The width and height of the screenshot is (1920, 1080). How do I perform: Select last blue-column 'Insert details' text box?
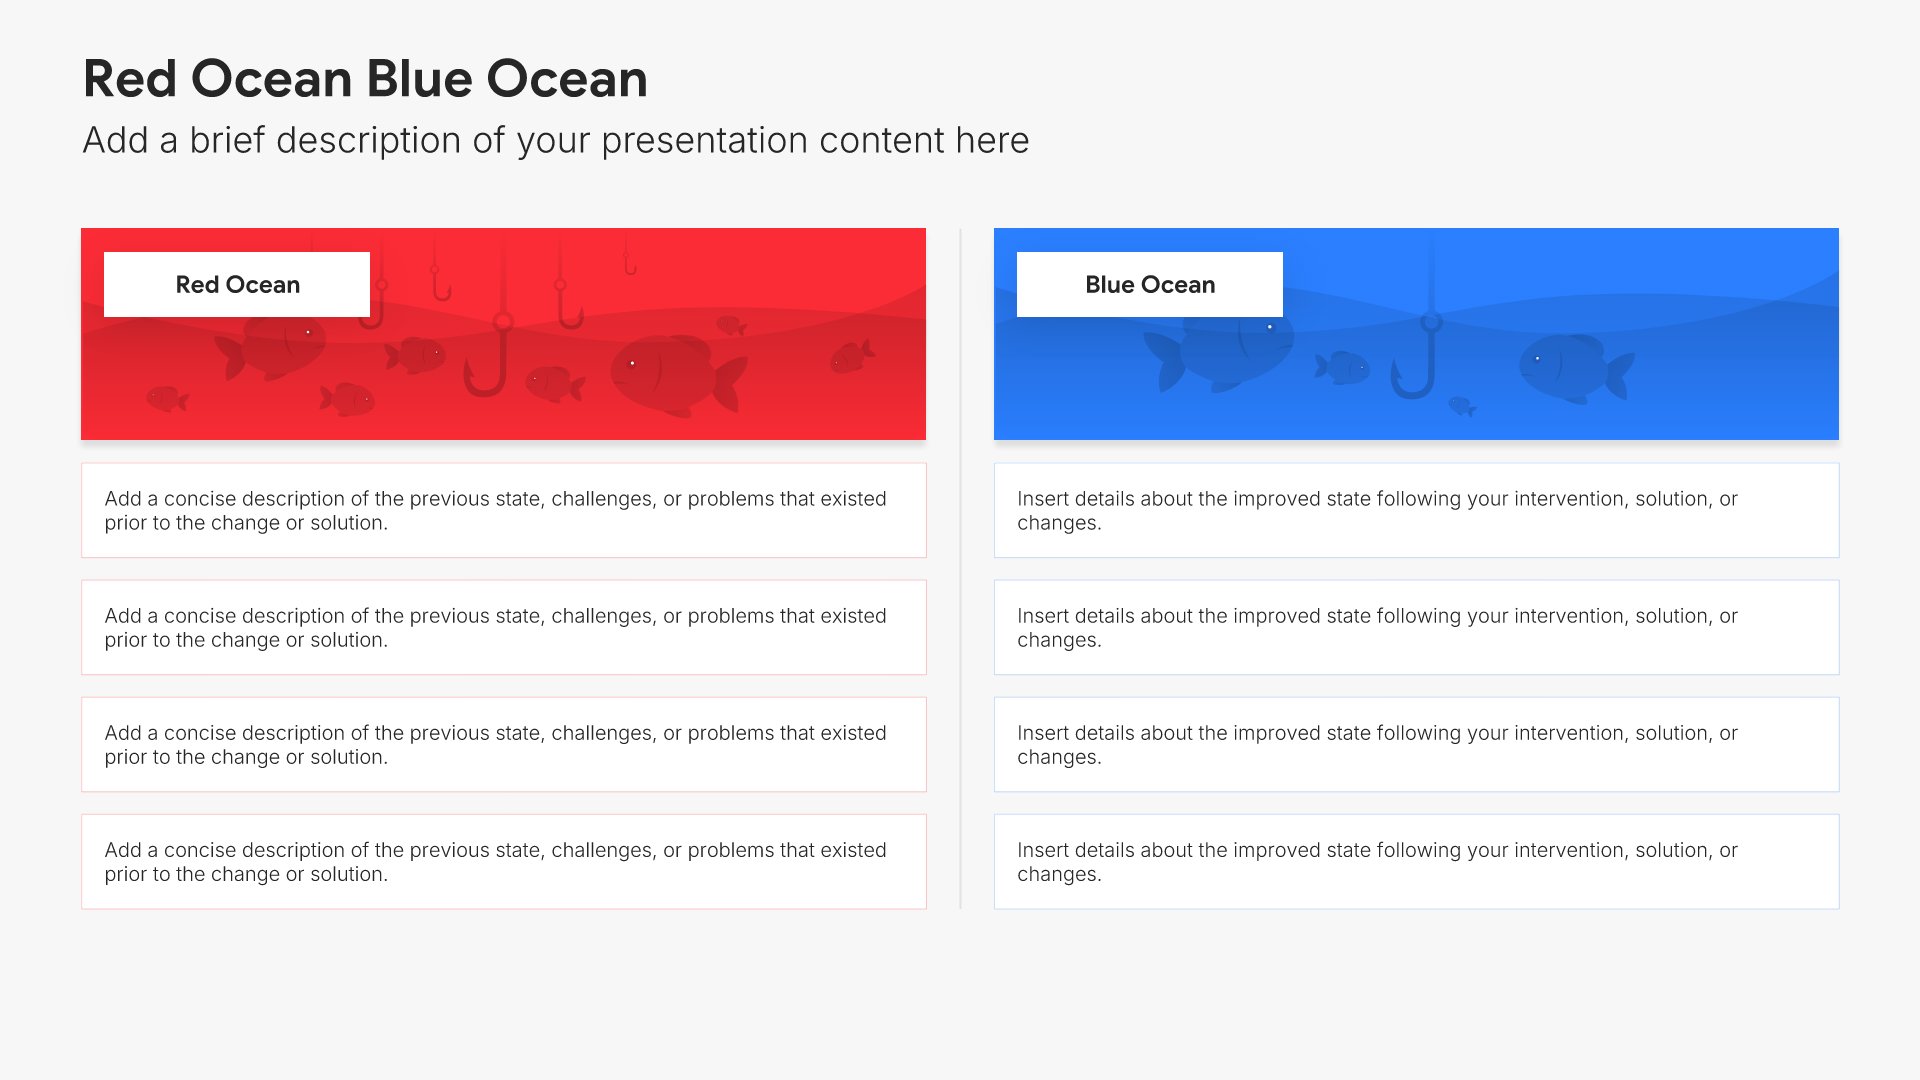pos(1416,861)
